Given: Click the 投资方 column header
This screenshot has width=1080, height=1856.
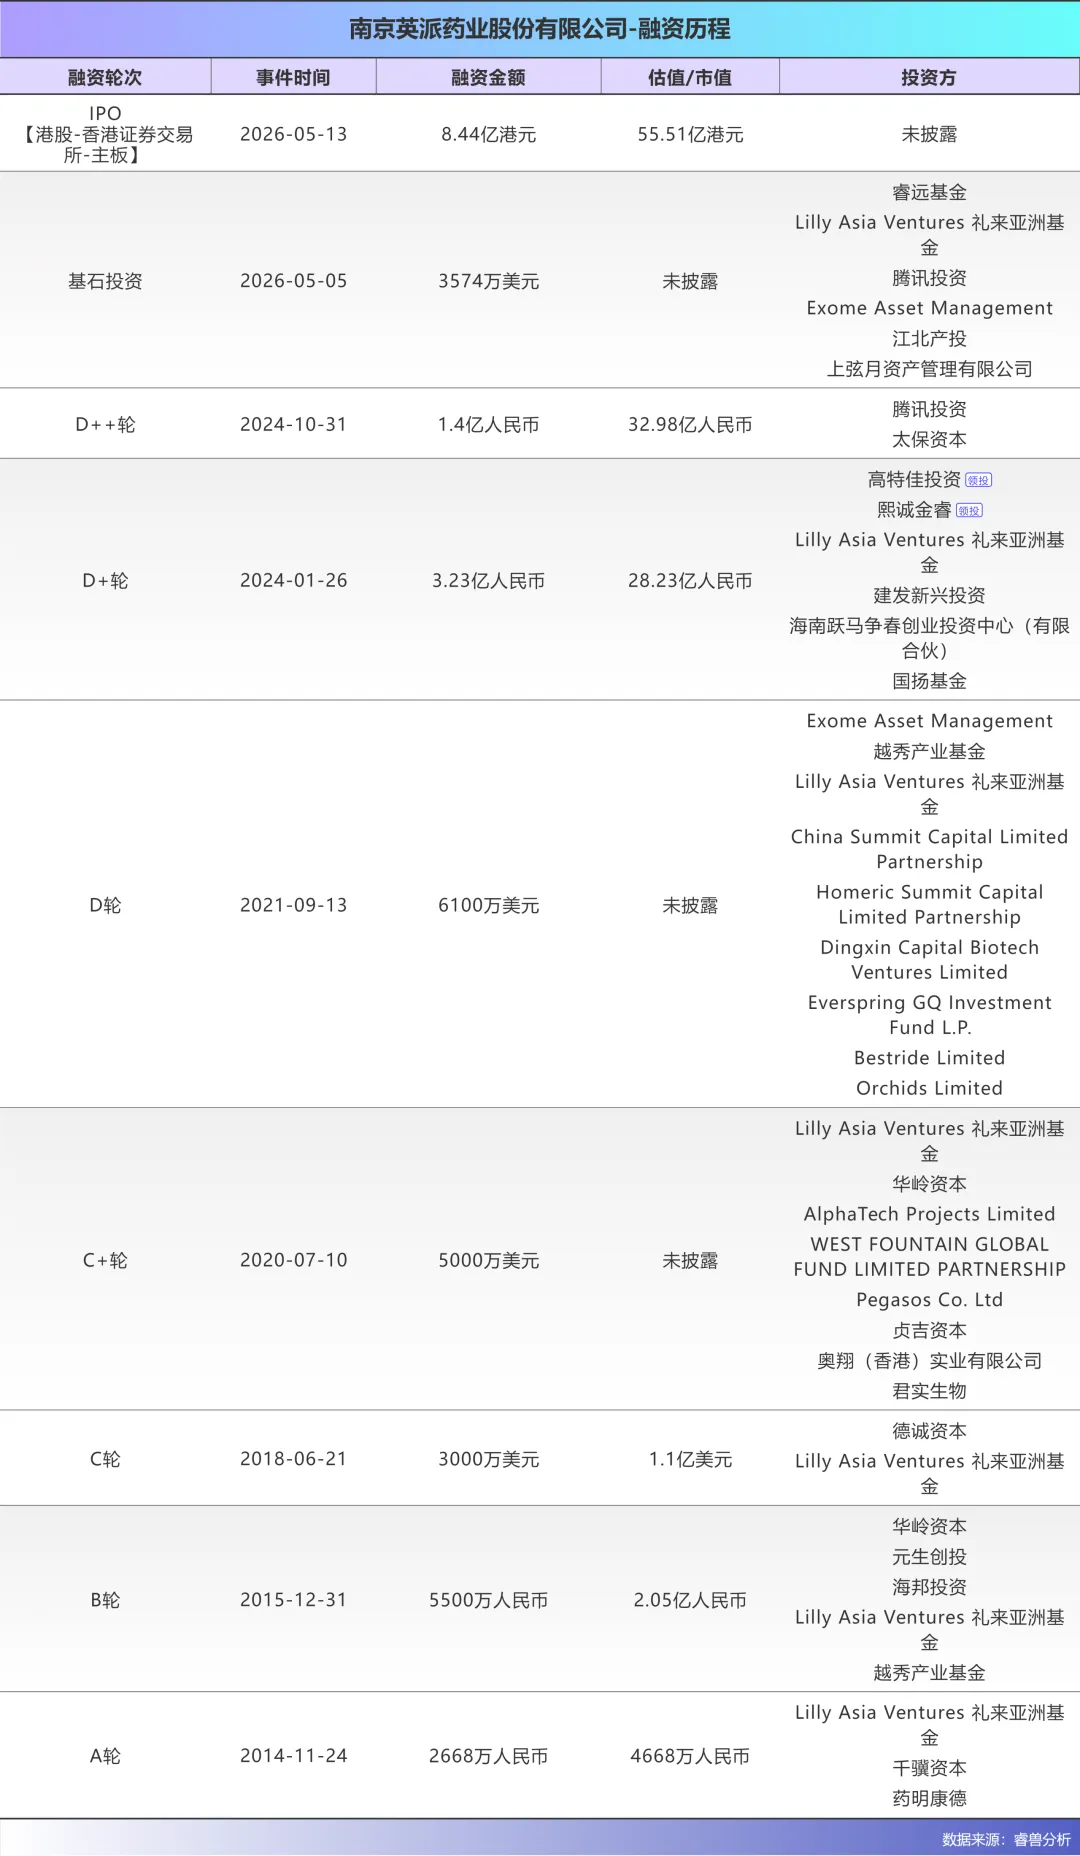Looking at the screenshot, I should point(929,77).
